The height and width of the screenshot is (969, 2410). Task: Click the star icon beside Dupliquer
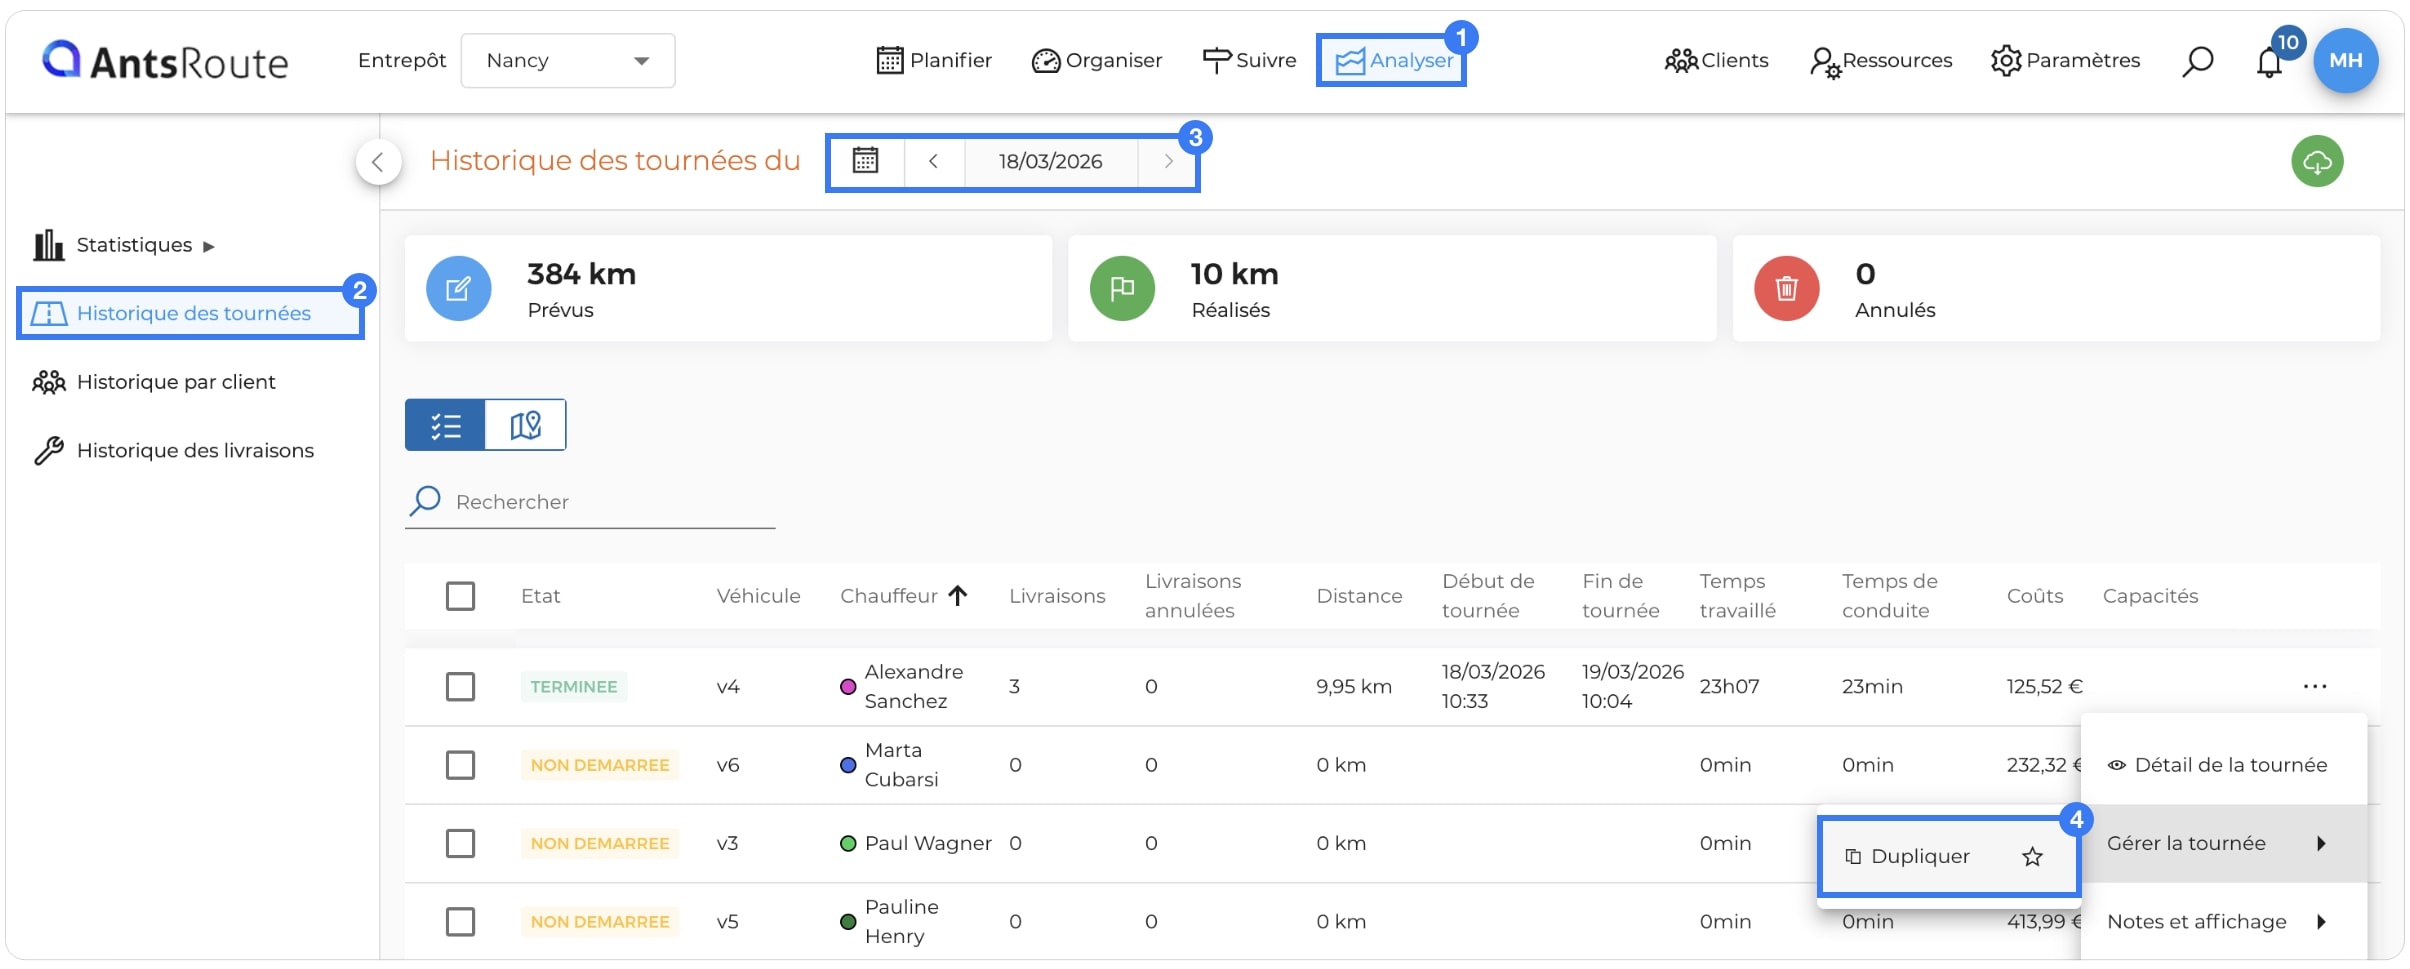point(2032,857)
